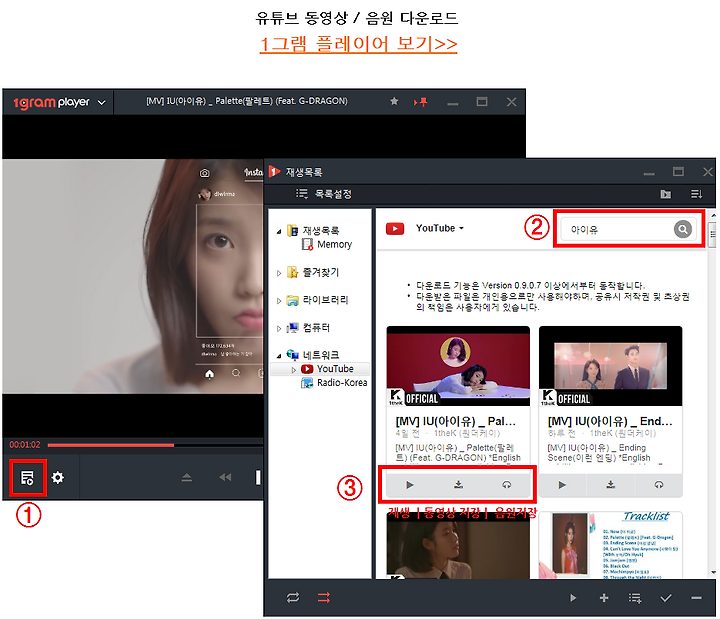Click the search field containing 아이유
This screenshot has height=619, width=720.
coord(618,229)
